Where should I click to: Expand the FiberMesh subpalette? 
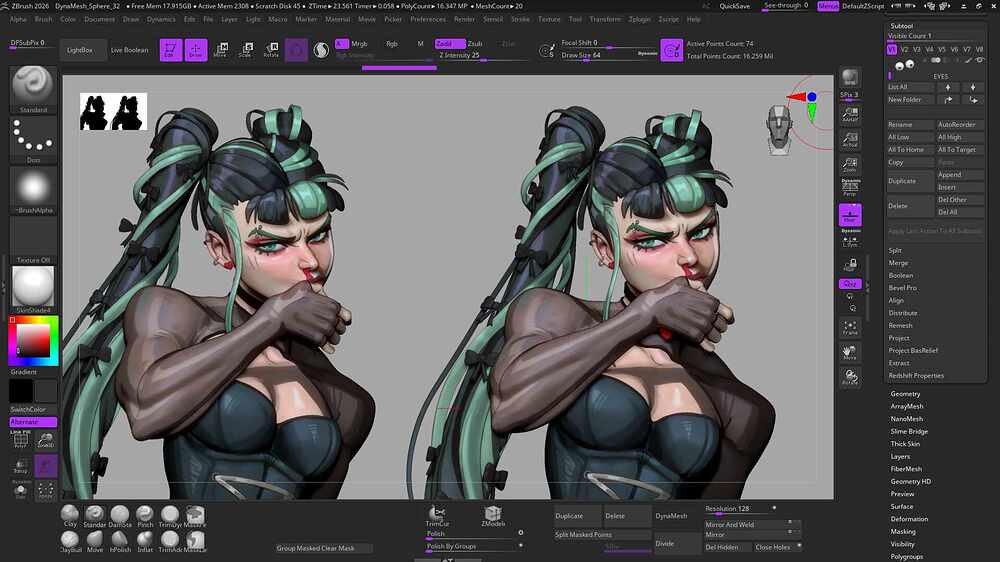[906, 469]
